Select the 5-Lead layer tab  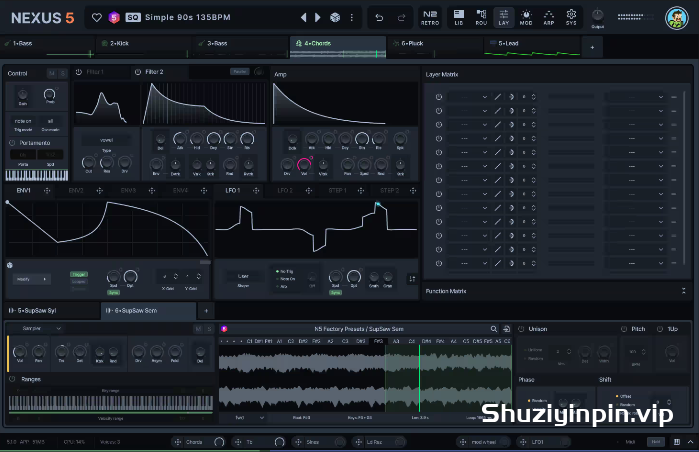(532, 47)
